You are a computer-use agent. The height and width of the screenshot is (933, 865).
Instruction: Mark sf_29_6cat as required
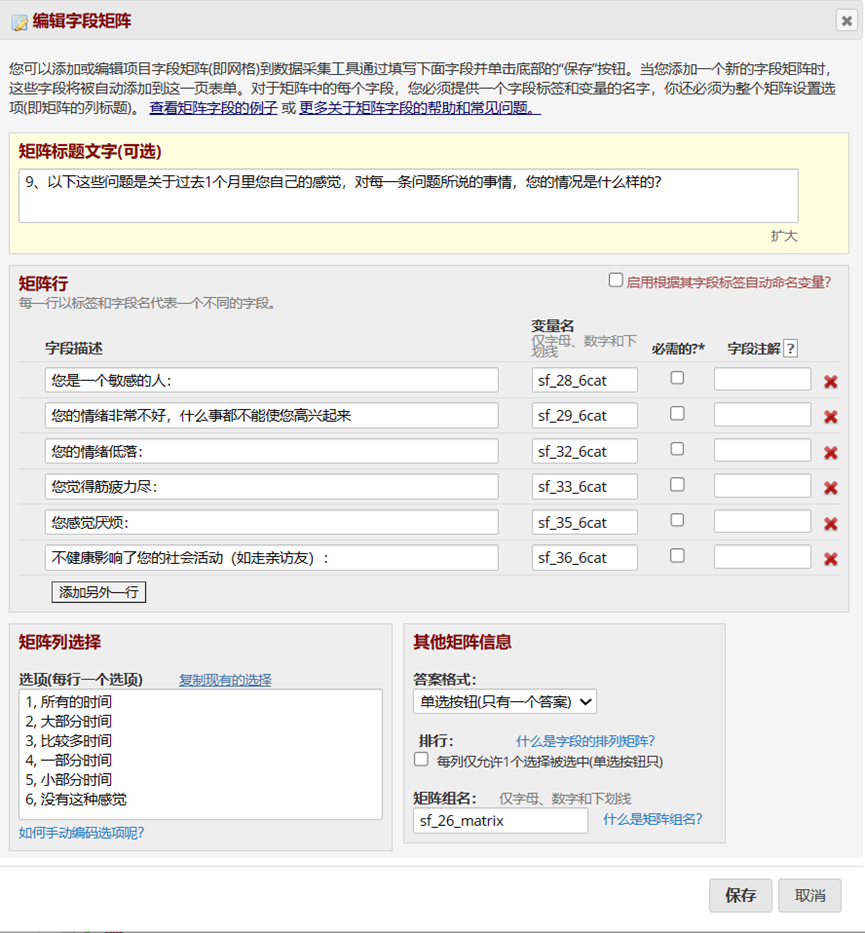point(677,414)
